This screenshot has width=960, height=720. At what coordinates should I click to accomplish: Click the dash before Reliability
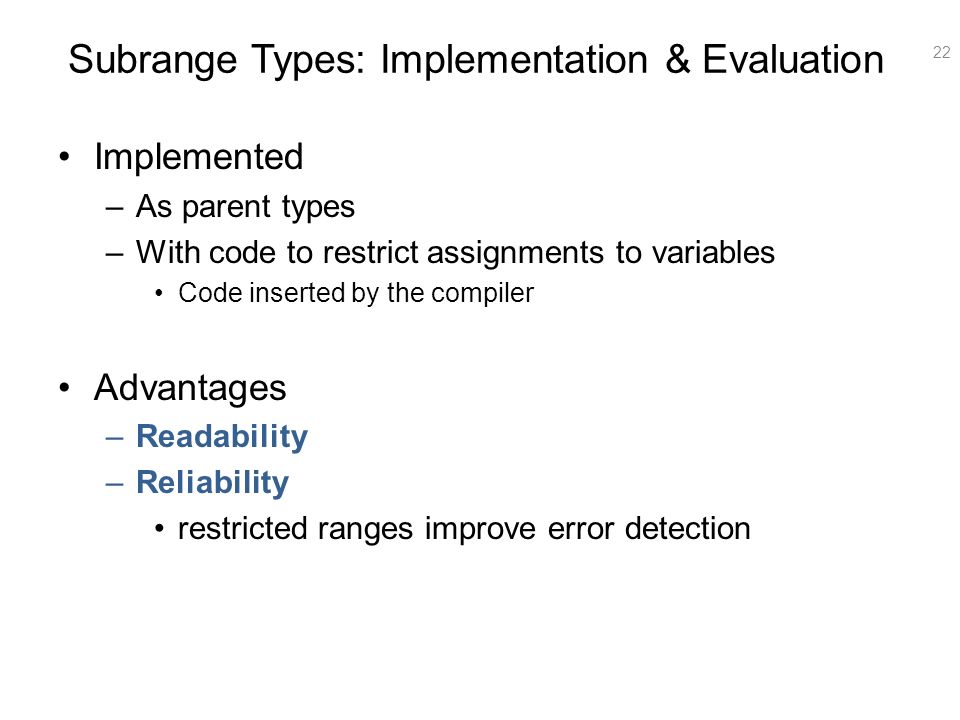[114, 484]
